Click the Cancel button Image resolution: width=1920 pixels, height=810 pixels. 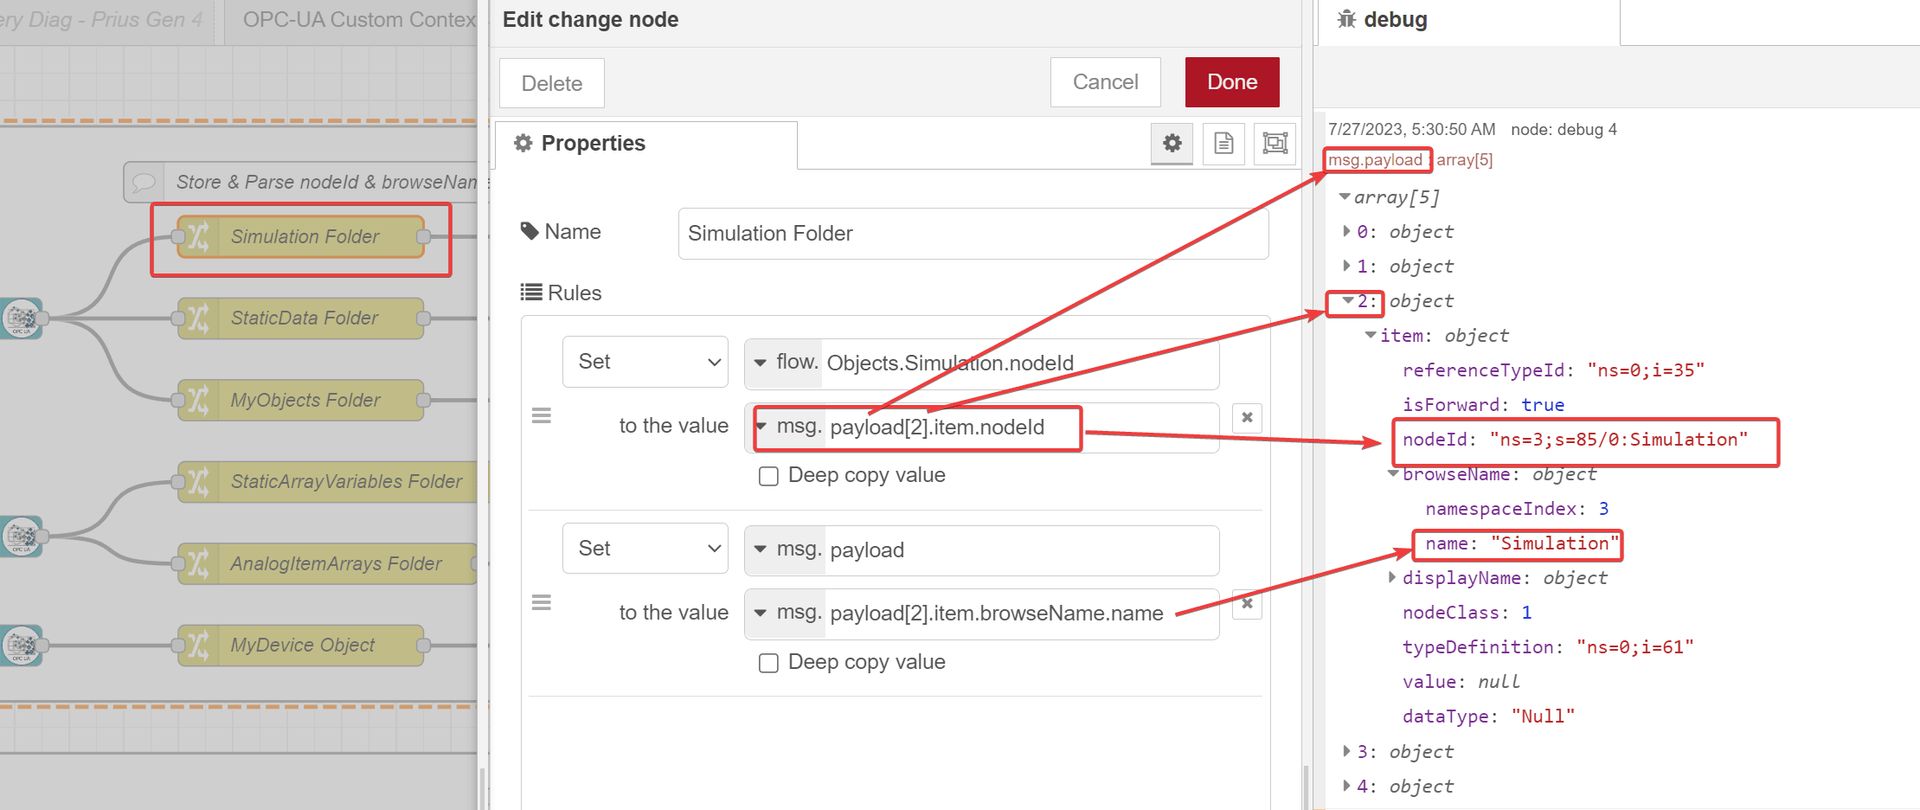[1104, 82]
